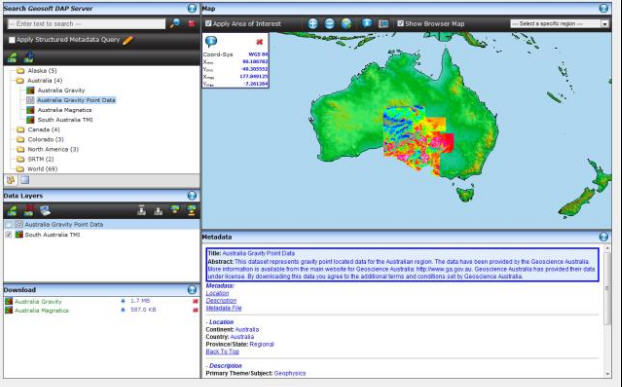Click the metadata title Australia Gravity Point Data
Image resolution: width=622 pixels, height=387 pixels.
pyautogui.click(x=259, y=253)
